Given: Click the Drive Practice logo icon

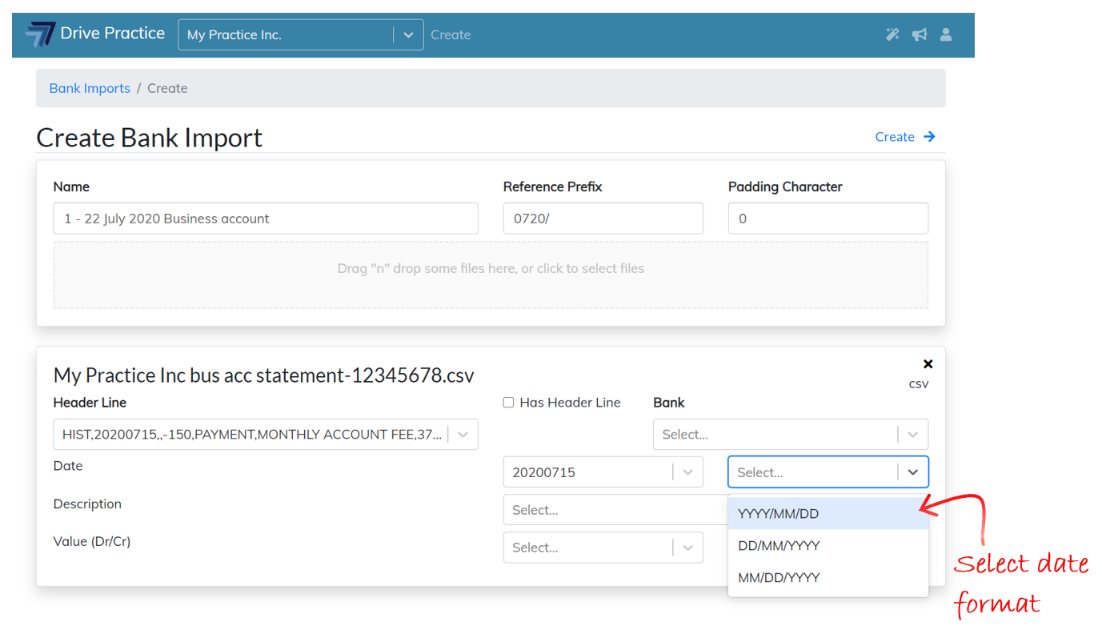Looking at the screenshot, I should (40, 34).
